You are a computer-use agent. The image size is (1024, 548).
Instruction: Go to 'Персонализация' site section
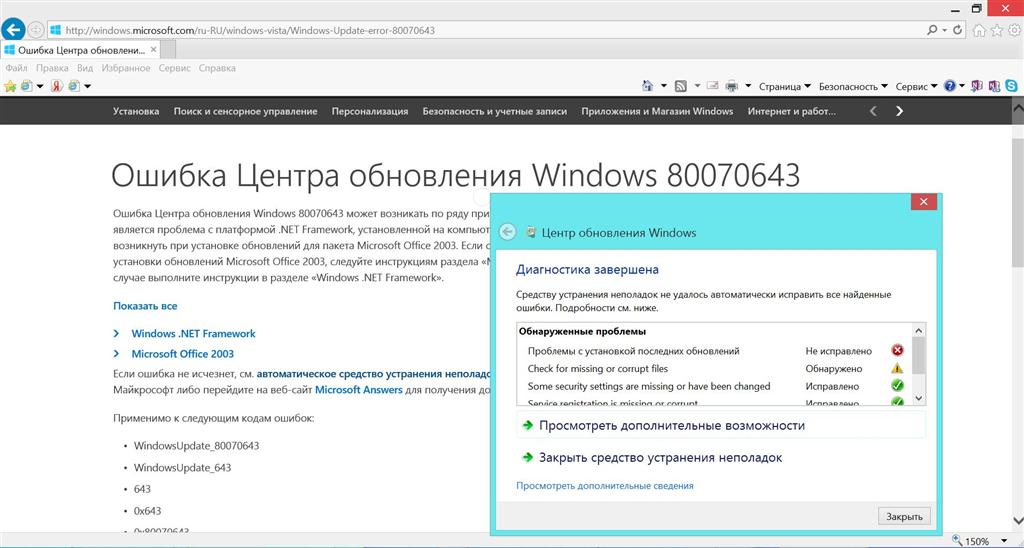[x=370, y=111]
